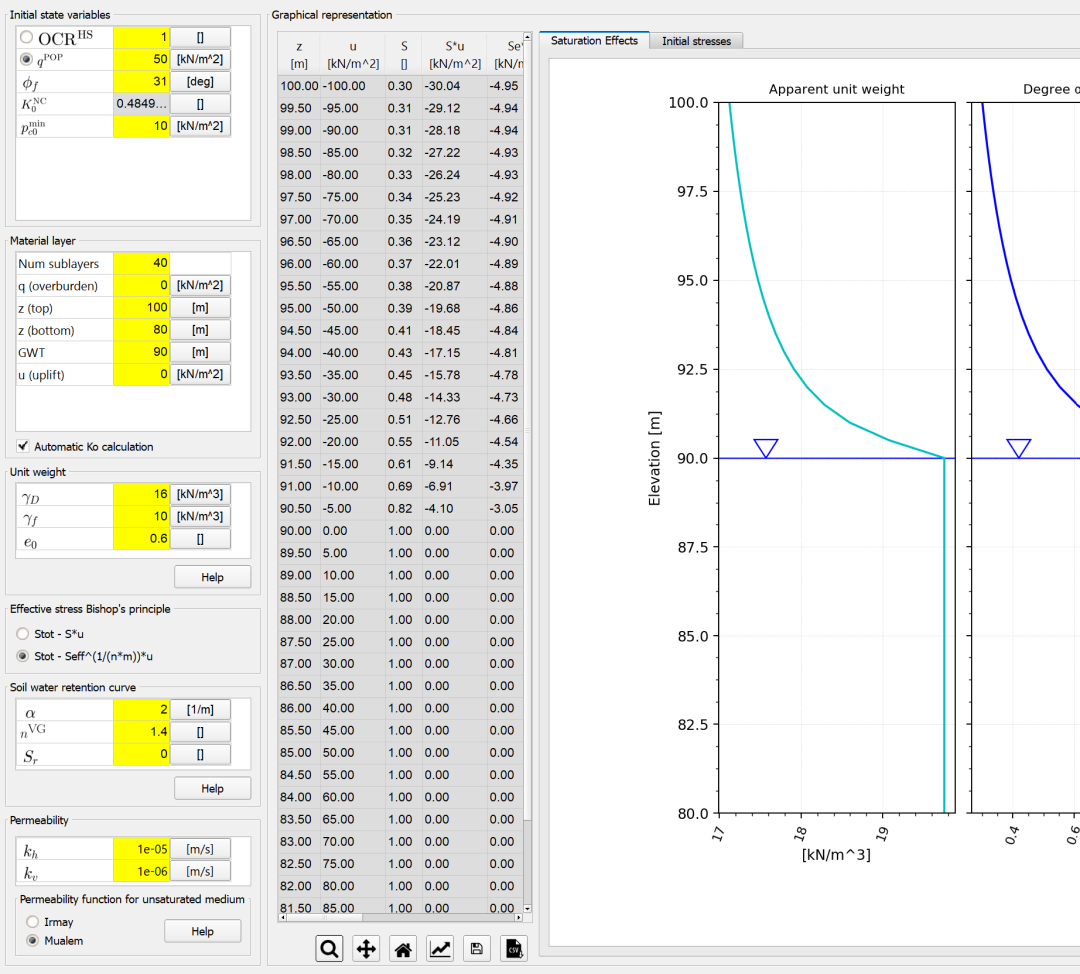Edit the n VG value 1.4
The height and width of the screenshot is (974, 1080).
pos(141,732)
